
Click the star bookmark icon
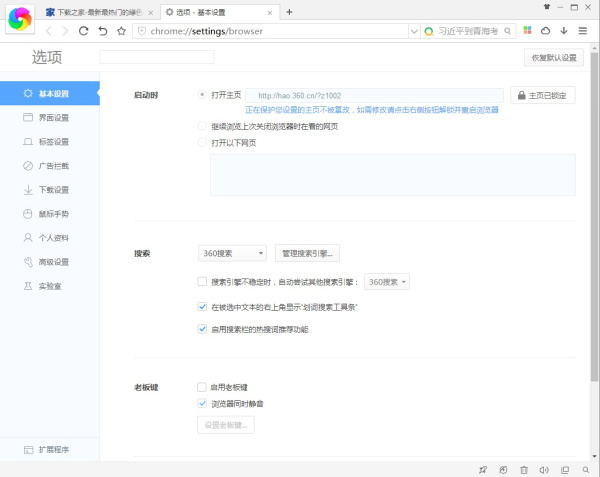click(x=121, y=31)
